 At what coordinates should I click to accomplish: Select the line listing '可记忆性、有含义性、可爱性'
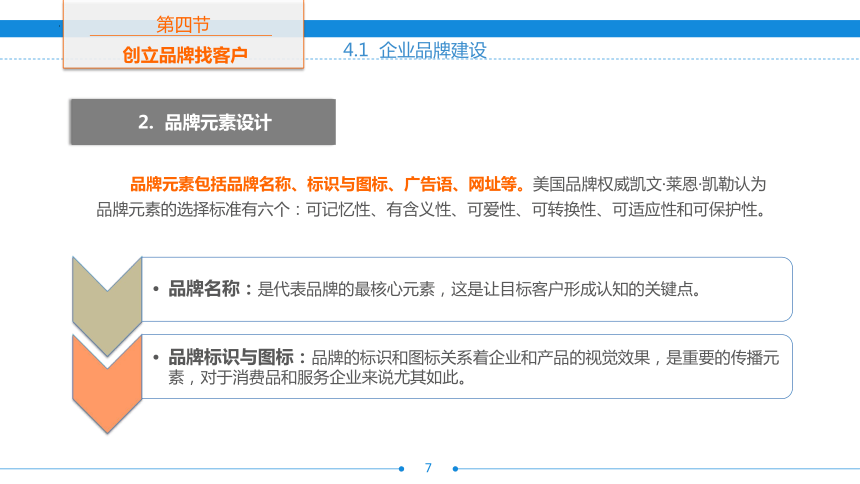(x=431, y=209)
